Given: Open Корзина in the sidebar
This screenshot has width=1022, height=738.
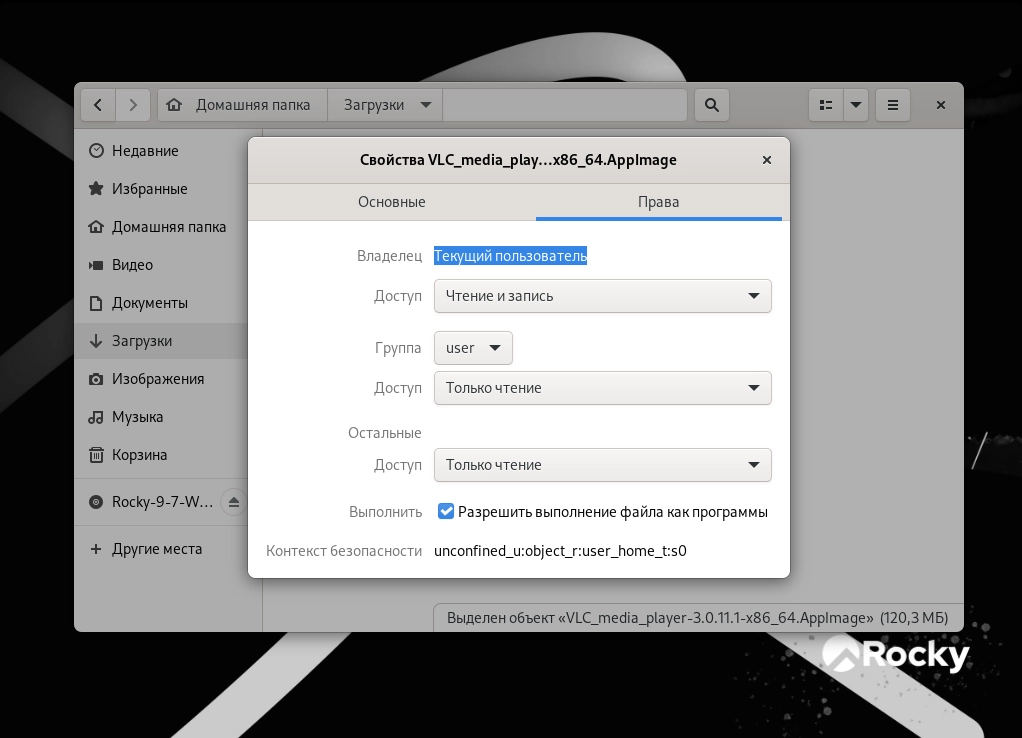Looking at the screenshot, I should click(161, 455).
